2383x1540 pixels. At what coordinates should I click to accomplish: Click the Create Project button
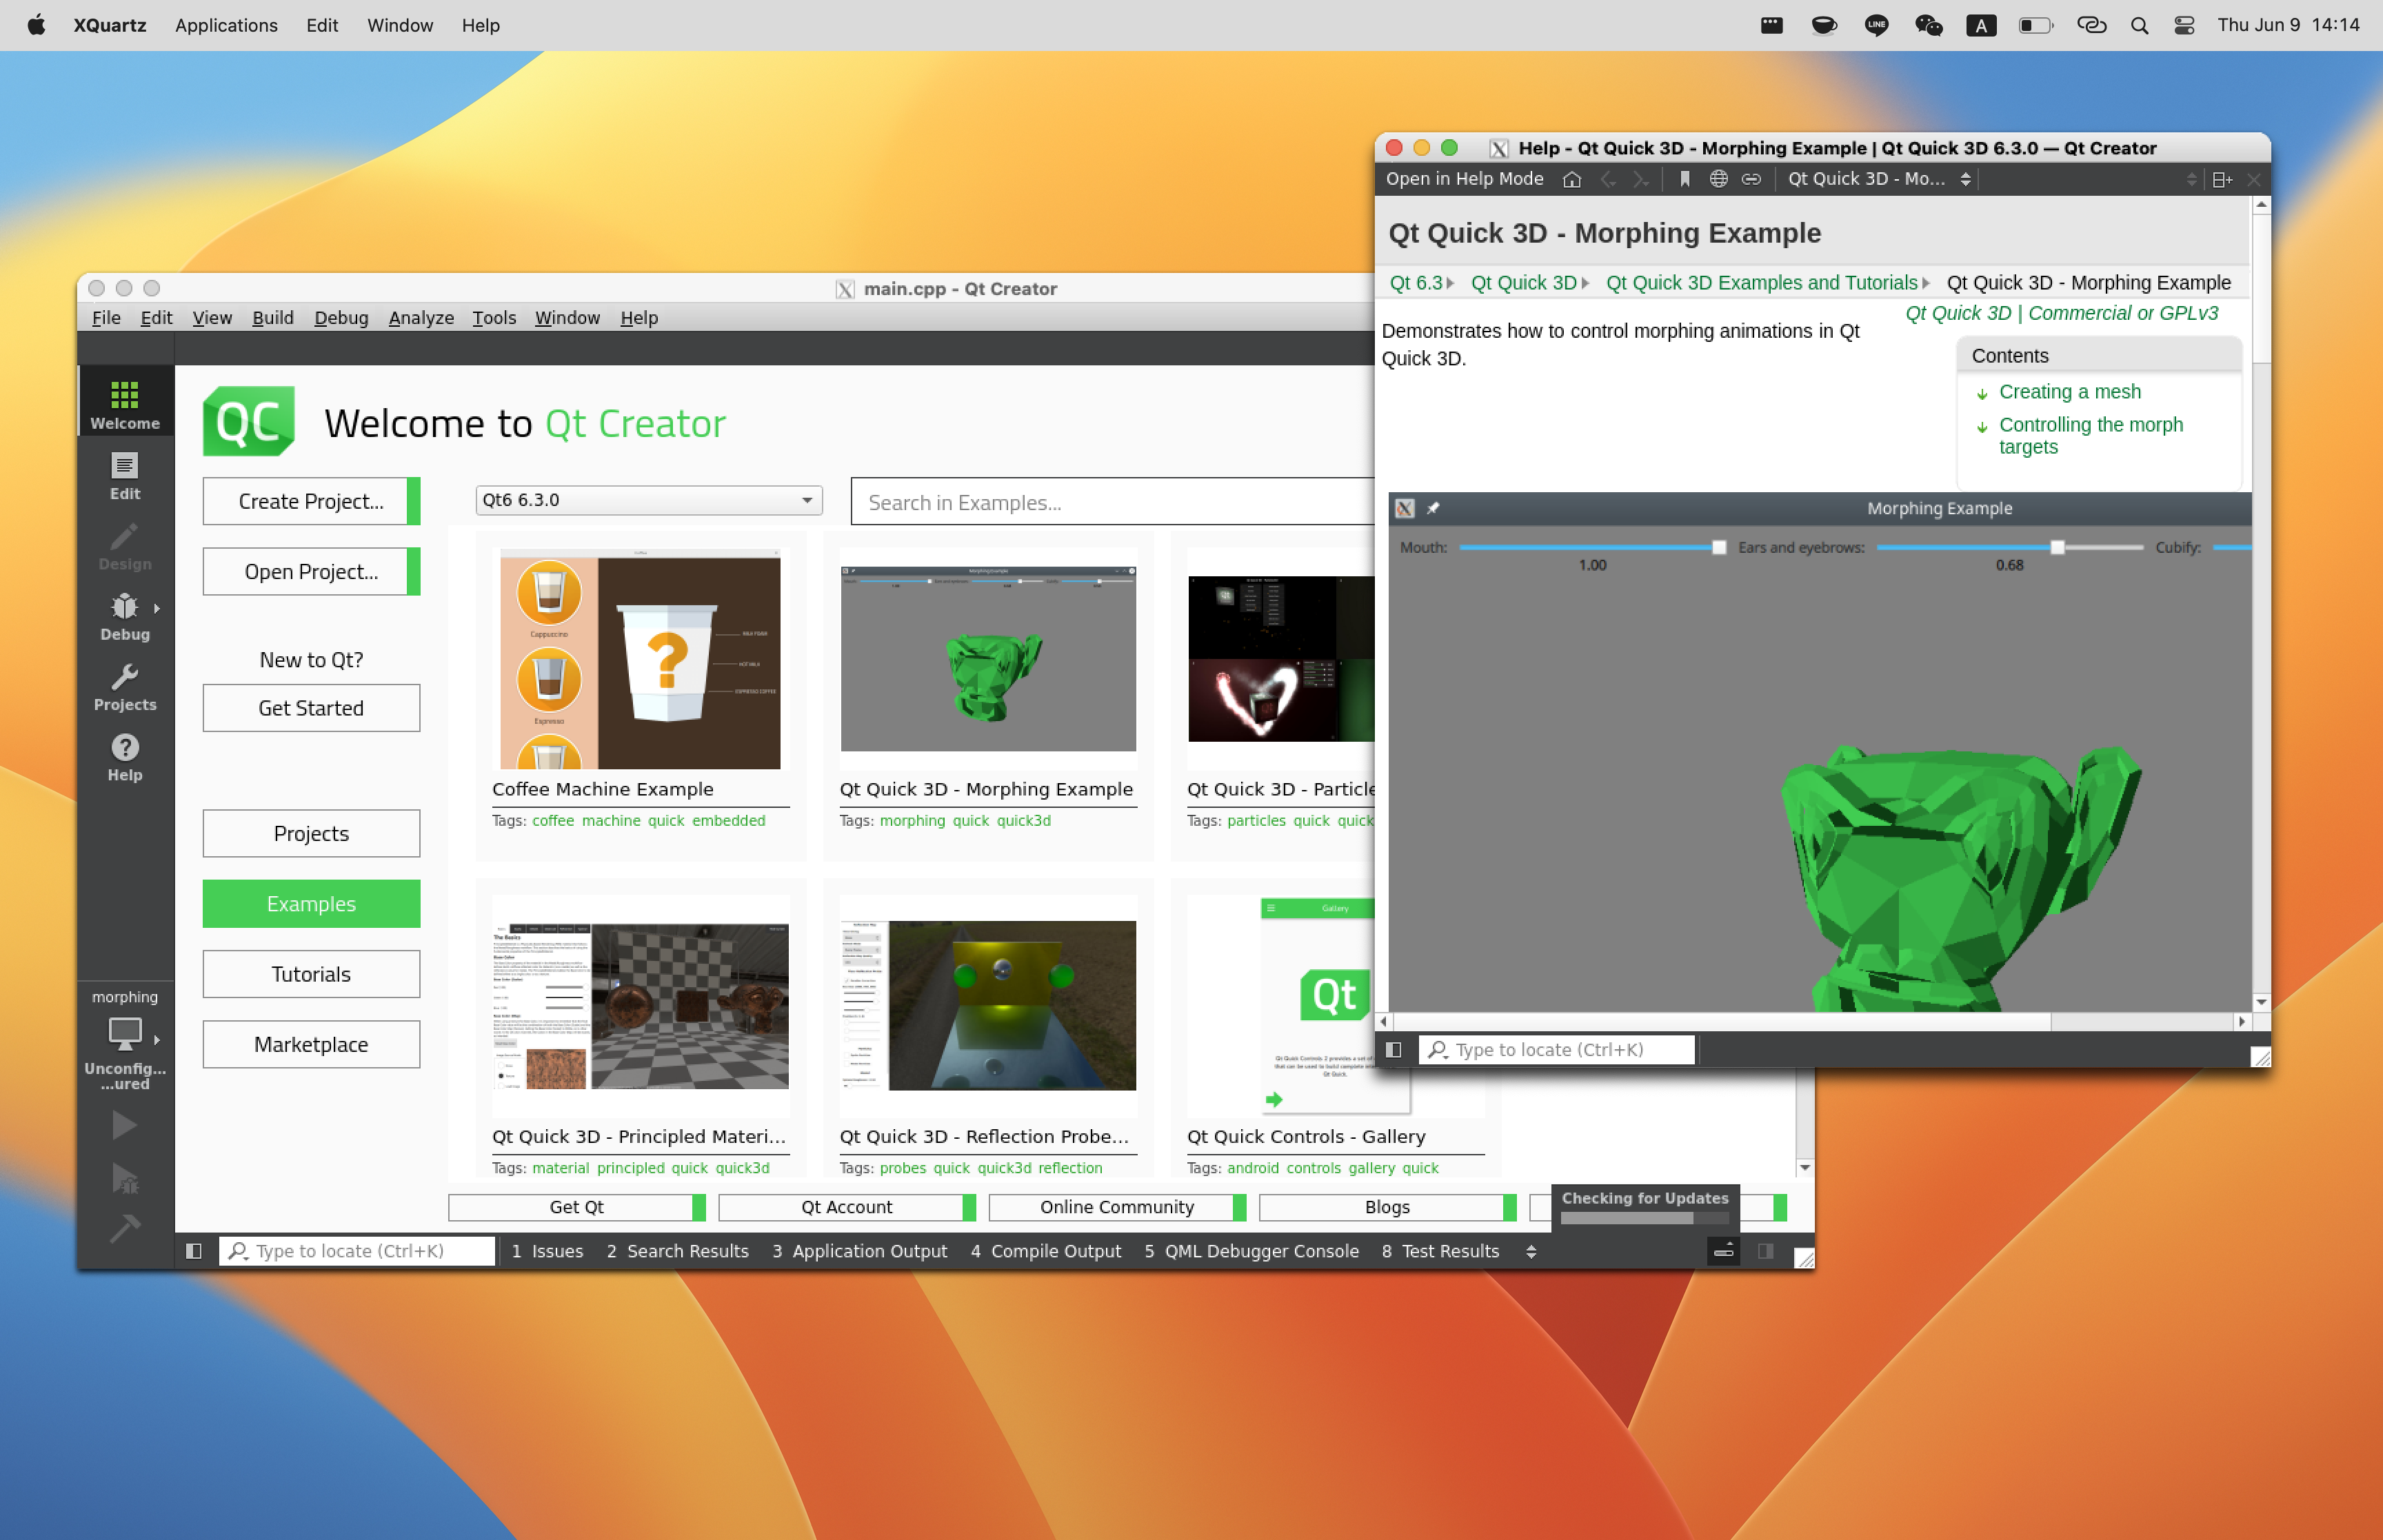pyautogui.click(x=311, y=501)
